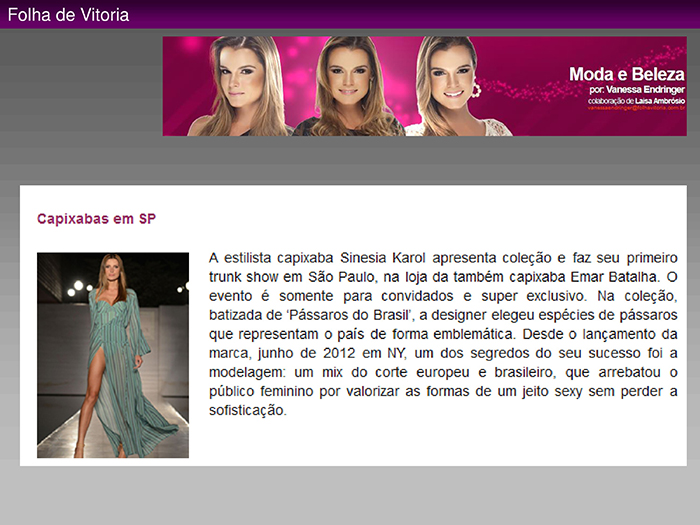
Task: Click the final word sofisticação
Action: (x=247, y=410)
